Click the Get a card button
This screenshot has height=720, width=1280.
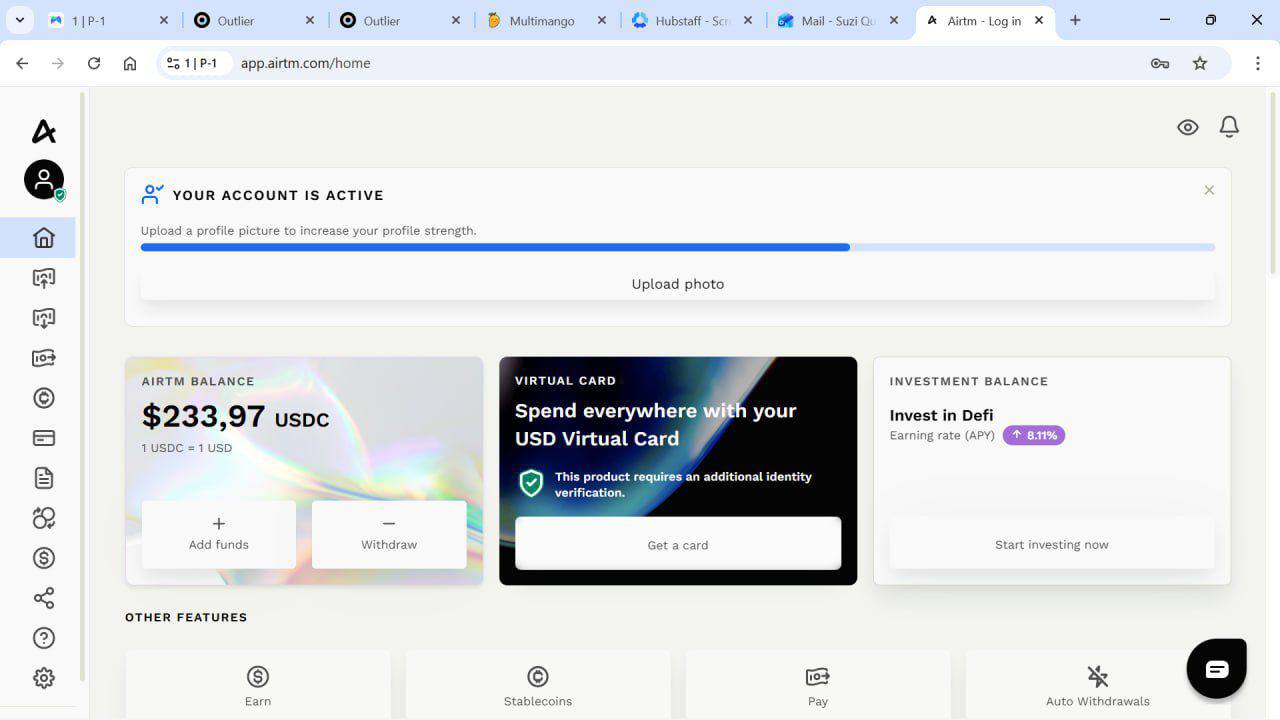coord(678,545)
